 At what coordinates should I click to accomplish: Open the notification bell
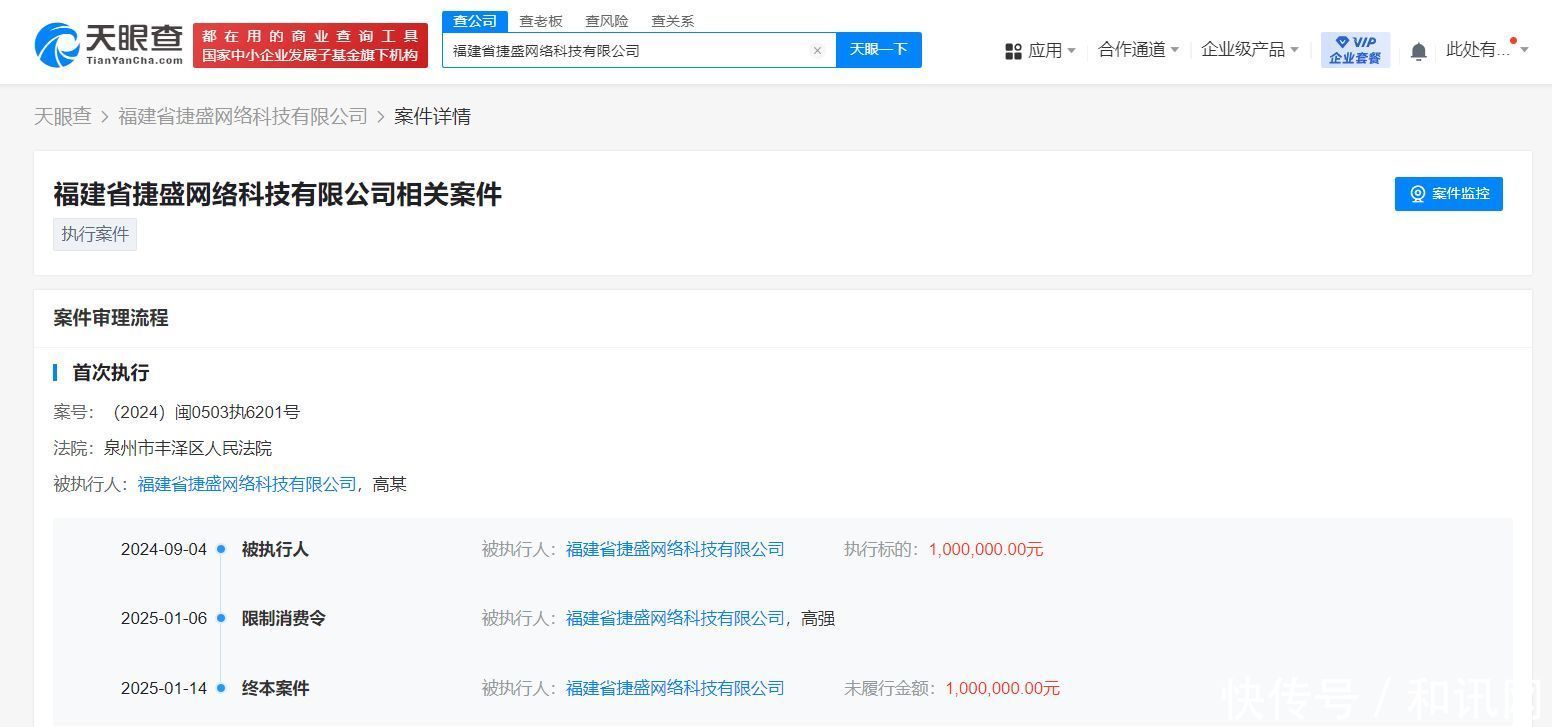pyautogui.click(x=1418, y=51)
